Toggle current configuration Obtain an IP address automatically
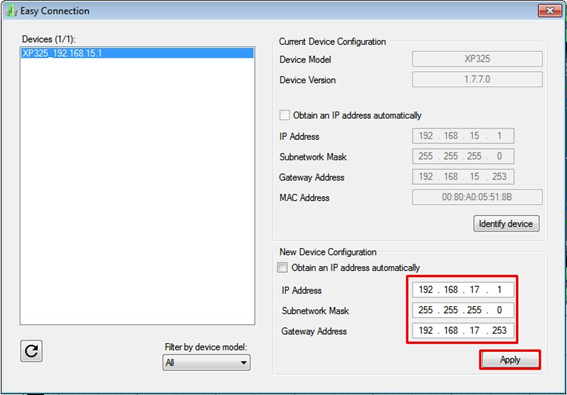567x395 pixels. pos(285,115)
